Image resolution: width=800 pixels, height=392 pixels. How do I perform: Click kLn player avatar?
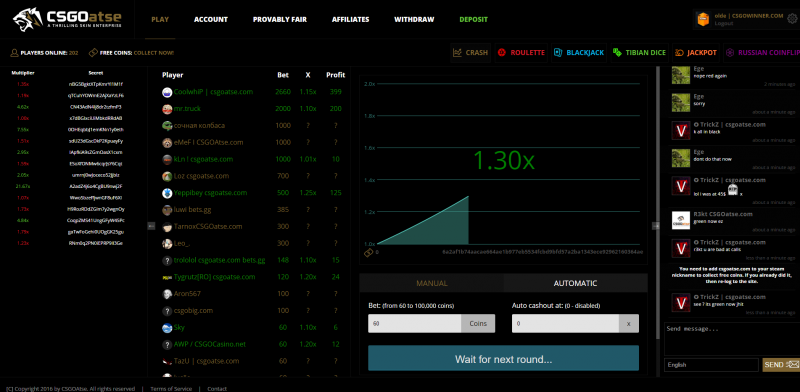coord(167,160)
